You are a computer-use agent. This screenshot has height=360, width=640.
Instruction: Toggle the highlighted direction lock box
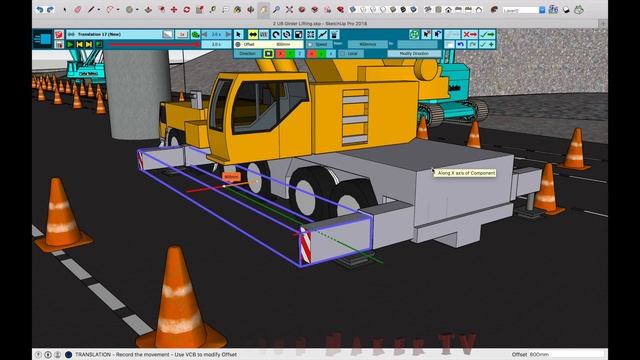(268, 53)
